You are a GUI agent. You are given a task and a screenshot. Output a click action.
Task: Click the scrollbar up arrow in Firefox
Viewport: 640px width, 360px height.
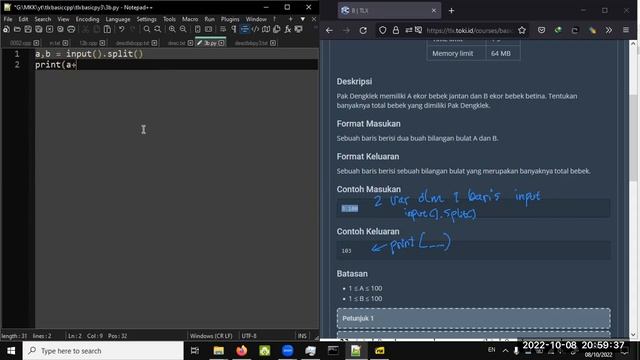(633, 43)
